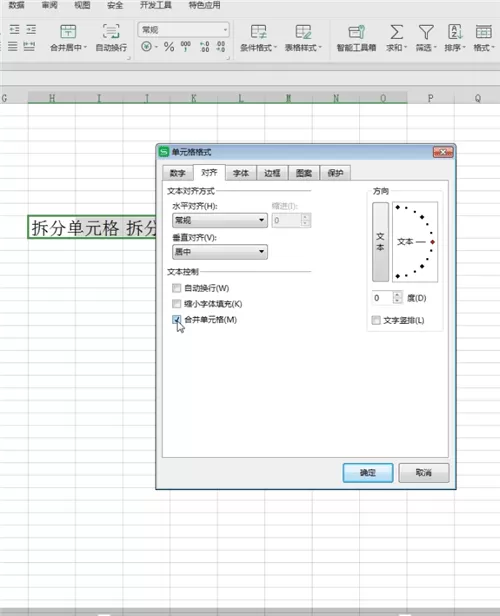The height and width of the screenshot is (616, 500).
Task: Confirm dialog with 确定 button
Action: (368, 473)
